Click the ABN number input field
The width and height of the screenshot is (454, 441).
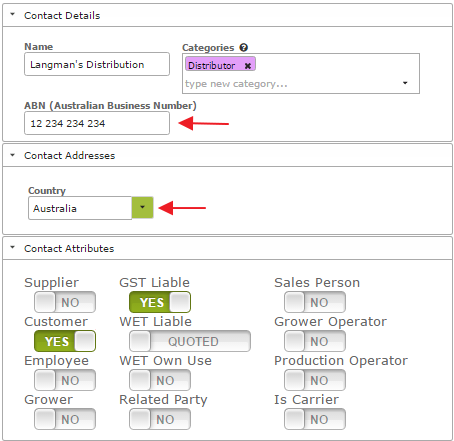[x=97, y=123]
